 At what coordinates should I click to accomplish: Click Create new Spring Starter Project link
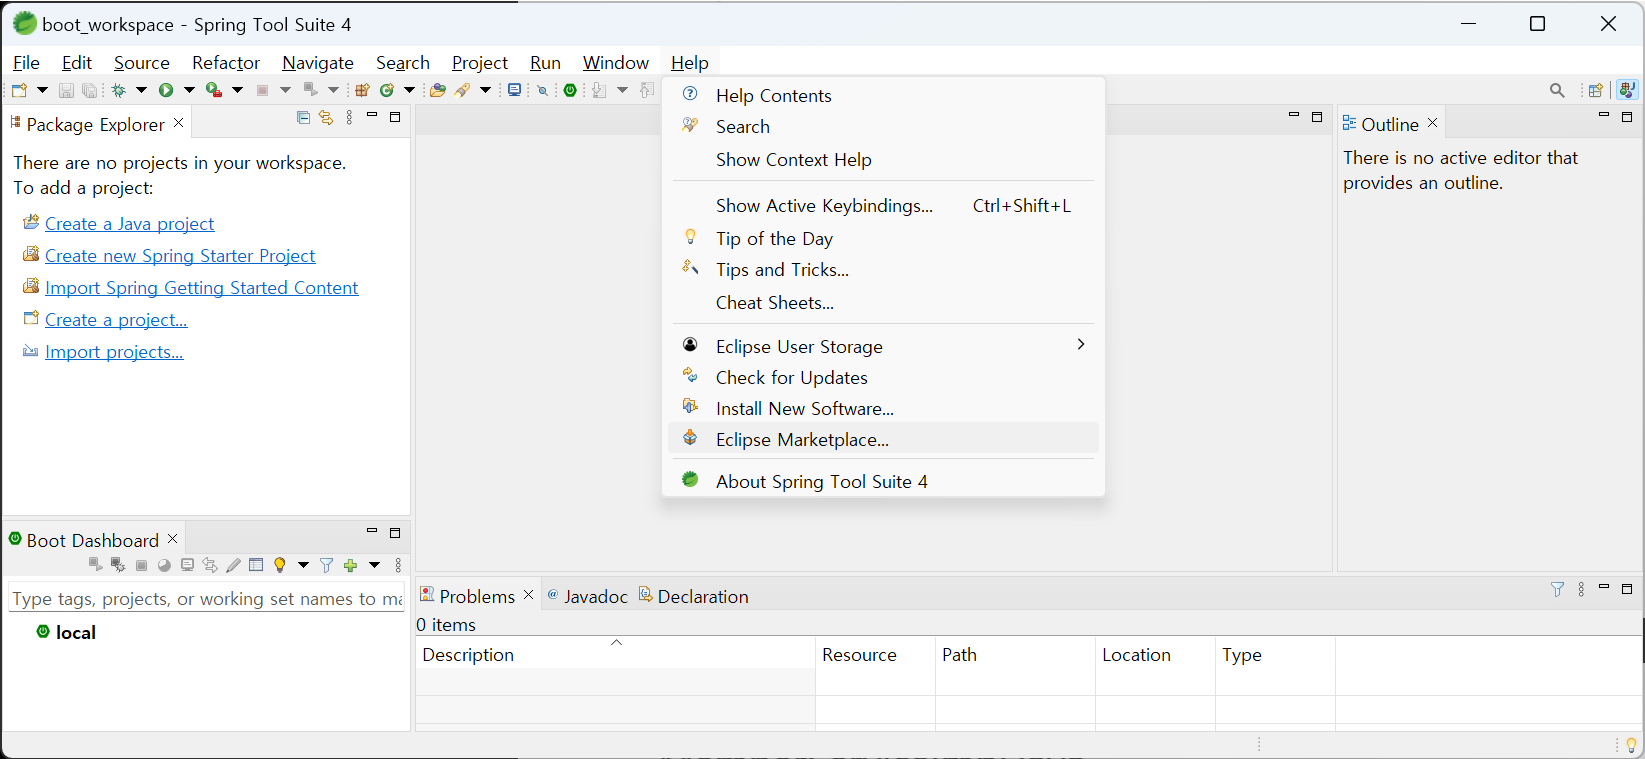pos(180,256)
